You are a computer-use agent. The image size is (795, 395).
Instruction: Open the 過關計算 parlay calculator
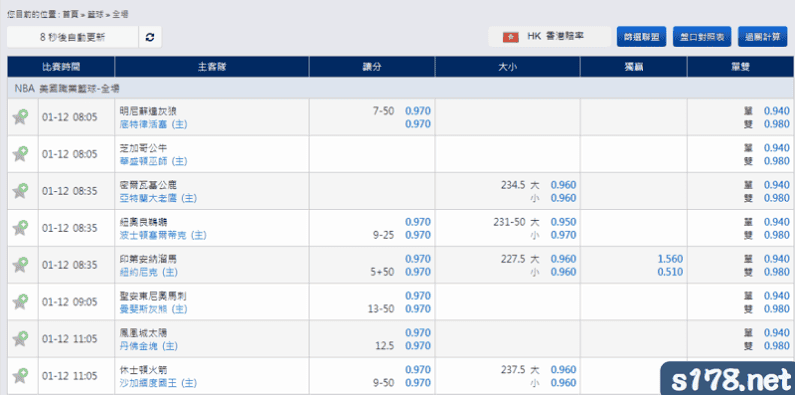point(763,37)
